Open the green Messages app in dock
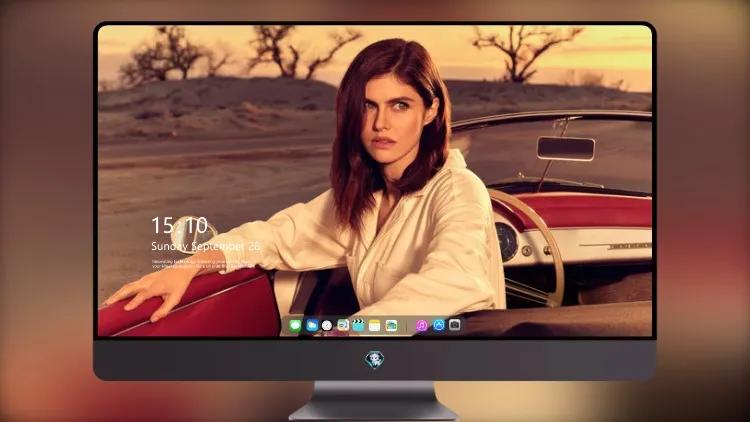 (295, 325)
